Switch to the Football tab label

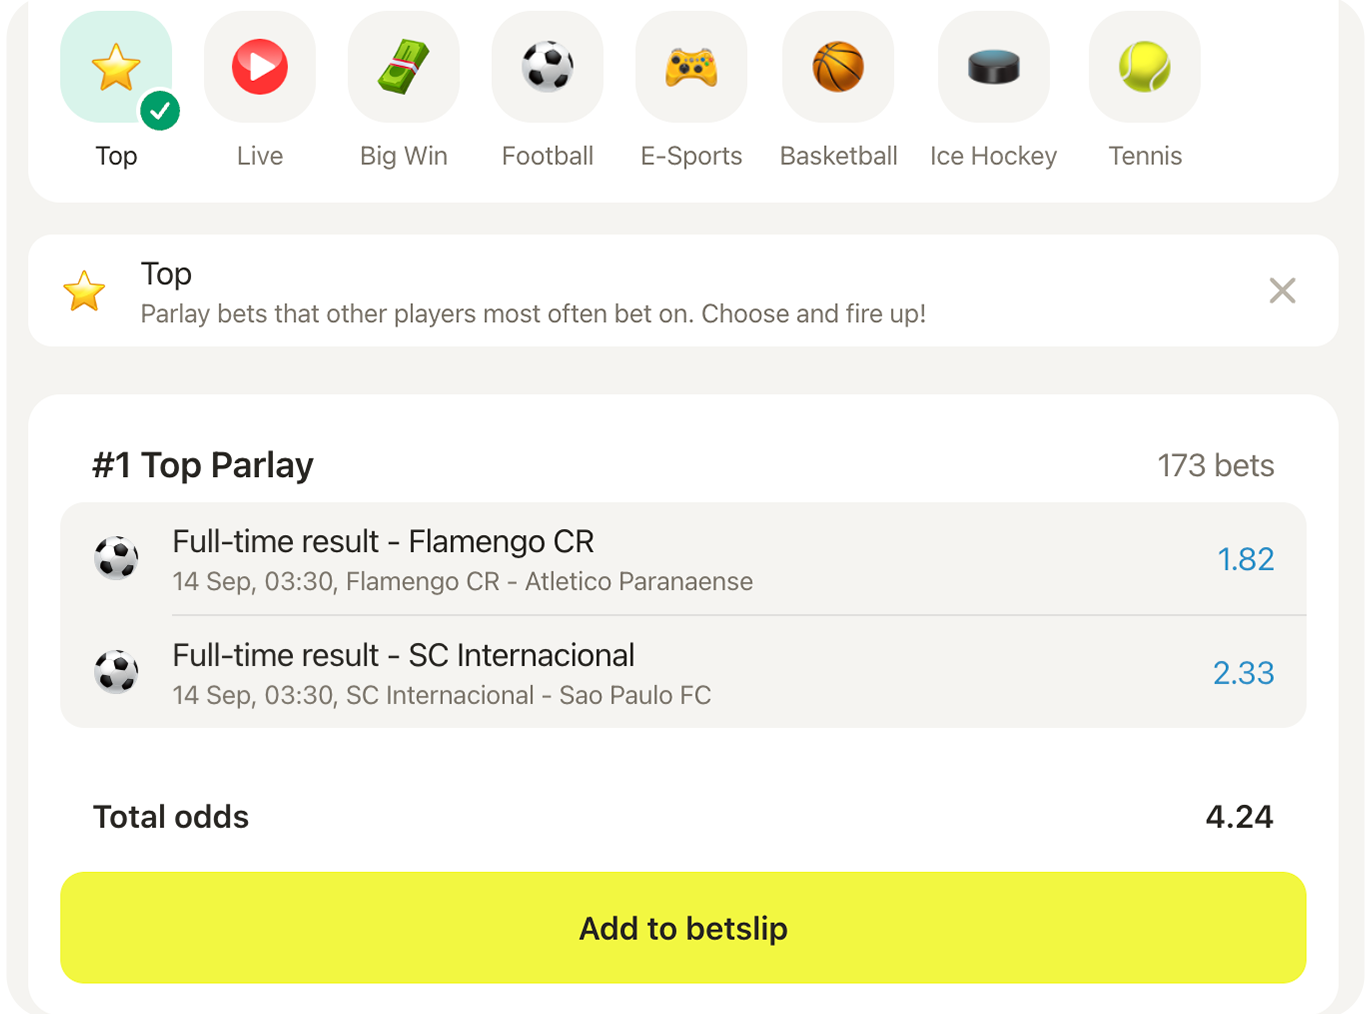(x=547, y=156)
